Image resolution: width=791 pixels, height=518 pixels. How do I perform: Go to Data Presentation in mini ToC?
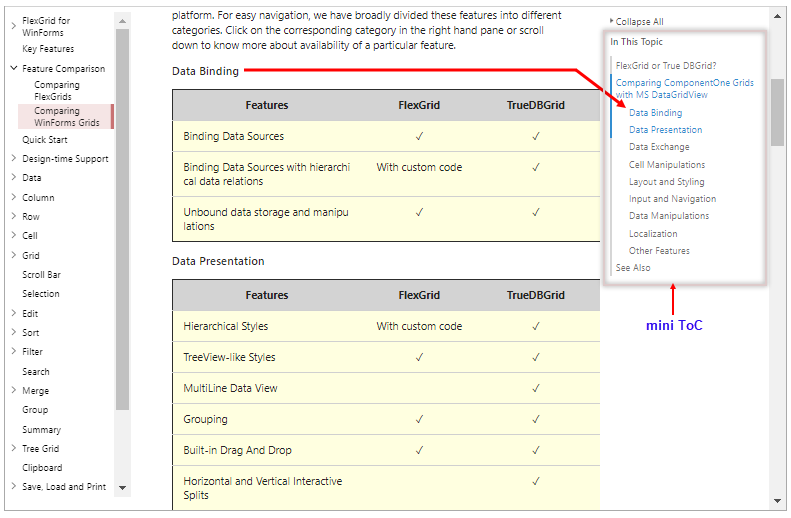click(665, 130)
